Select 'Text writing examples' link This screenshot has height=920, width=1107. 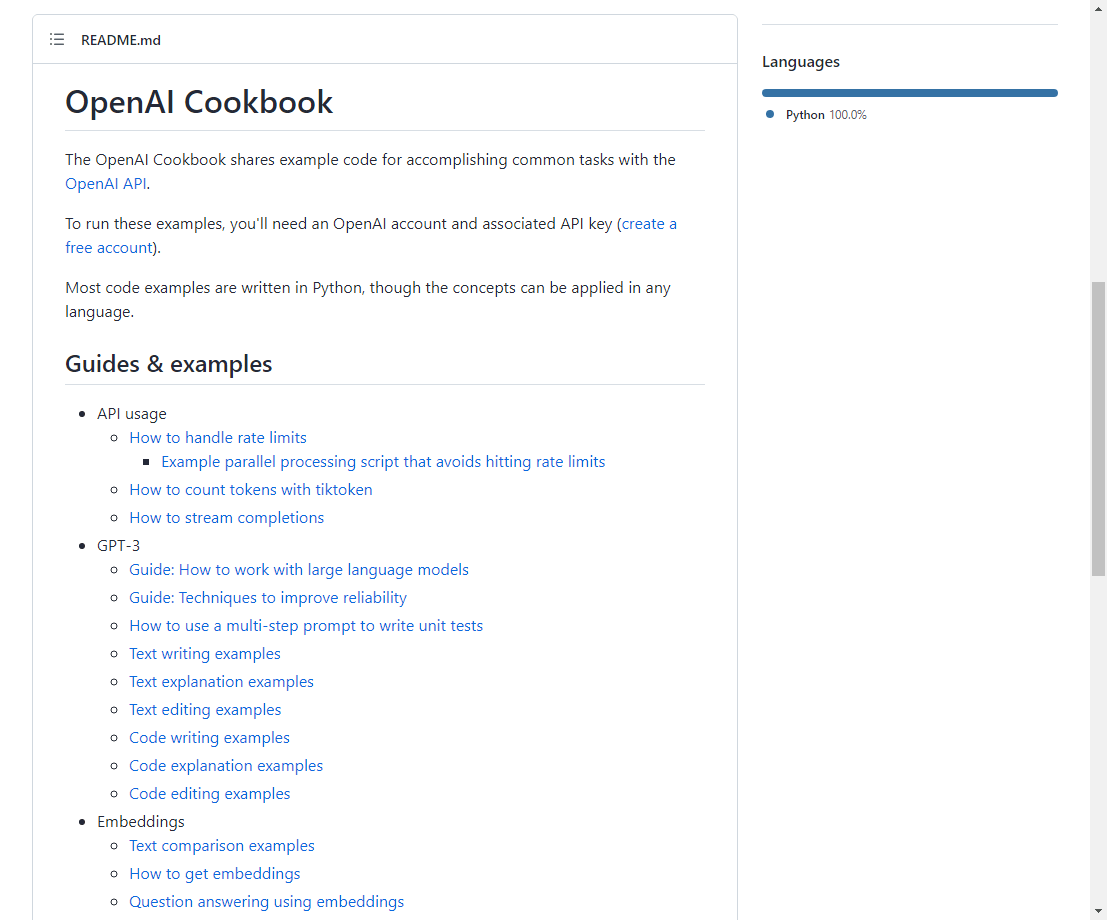pyautogui.click(x=205, y=654)
